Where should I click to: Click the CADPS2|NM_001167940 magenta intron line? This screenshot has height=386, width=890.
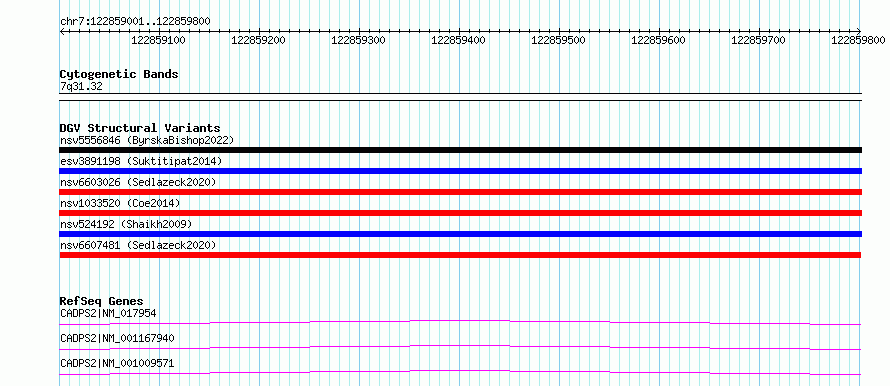(x=460, y=347)
